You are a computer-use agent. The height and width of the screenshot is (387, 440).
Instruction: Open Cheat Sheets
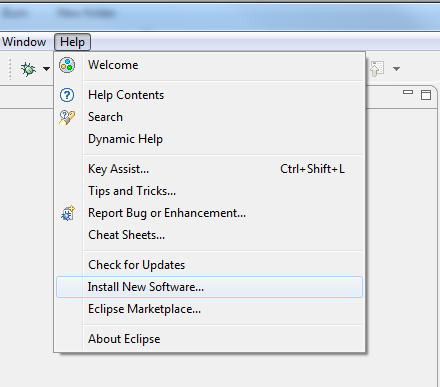tap(209, 235)
